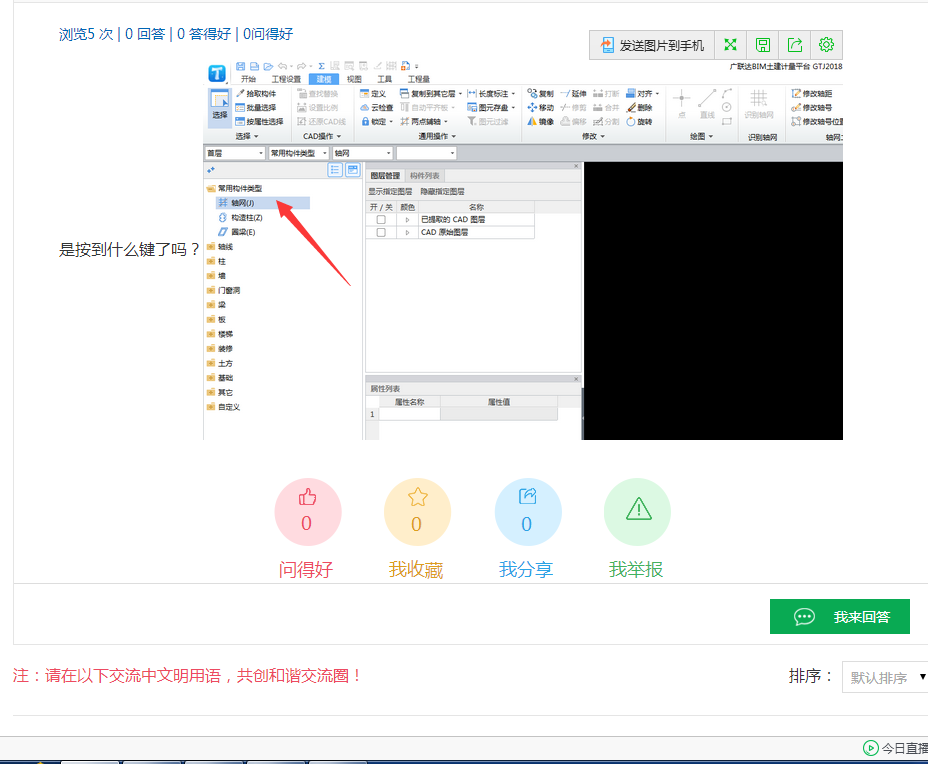Image resolution: width=928 pixels, height=764 pixels.
Task: Click the 修改轴距 tool
Action: (812, 94)
